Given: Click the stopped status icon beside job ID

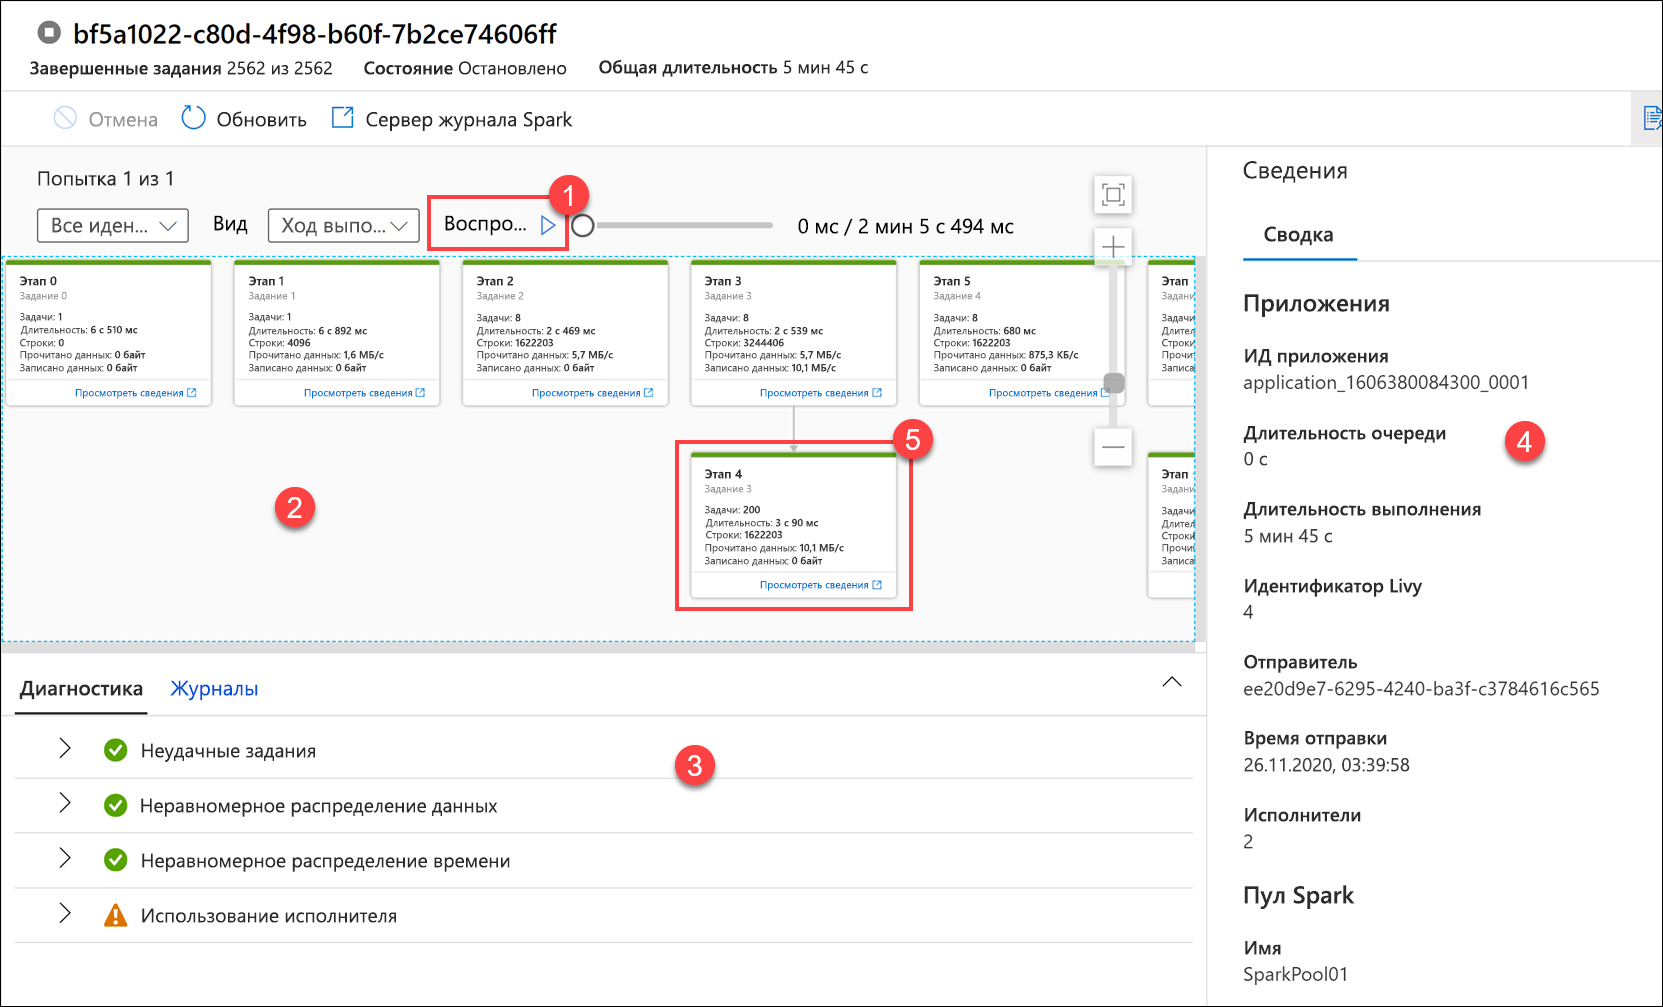Looking at the screenshot, I should tap(49, 33).
